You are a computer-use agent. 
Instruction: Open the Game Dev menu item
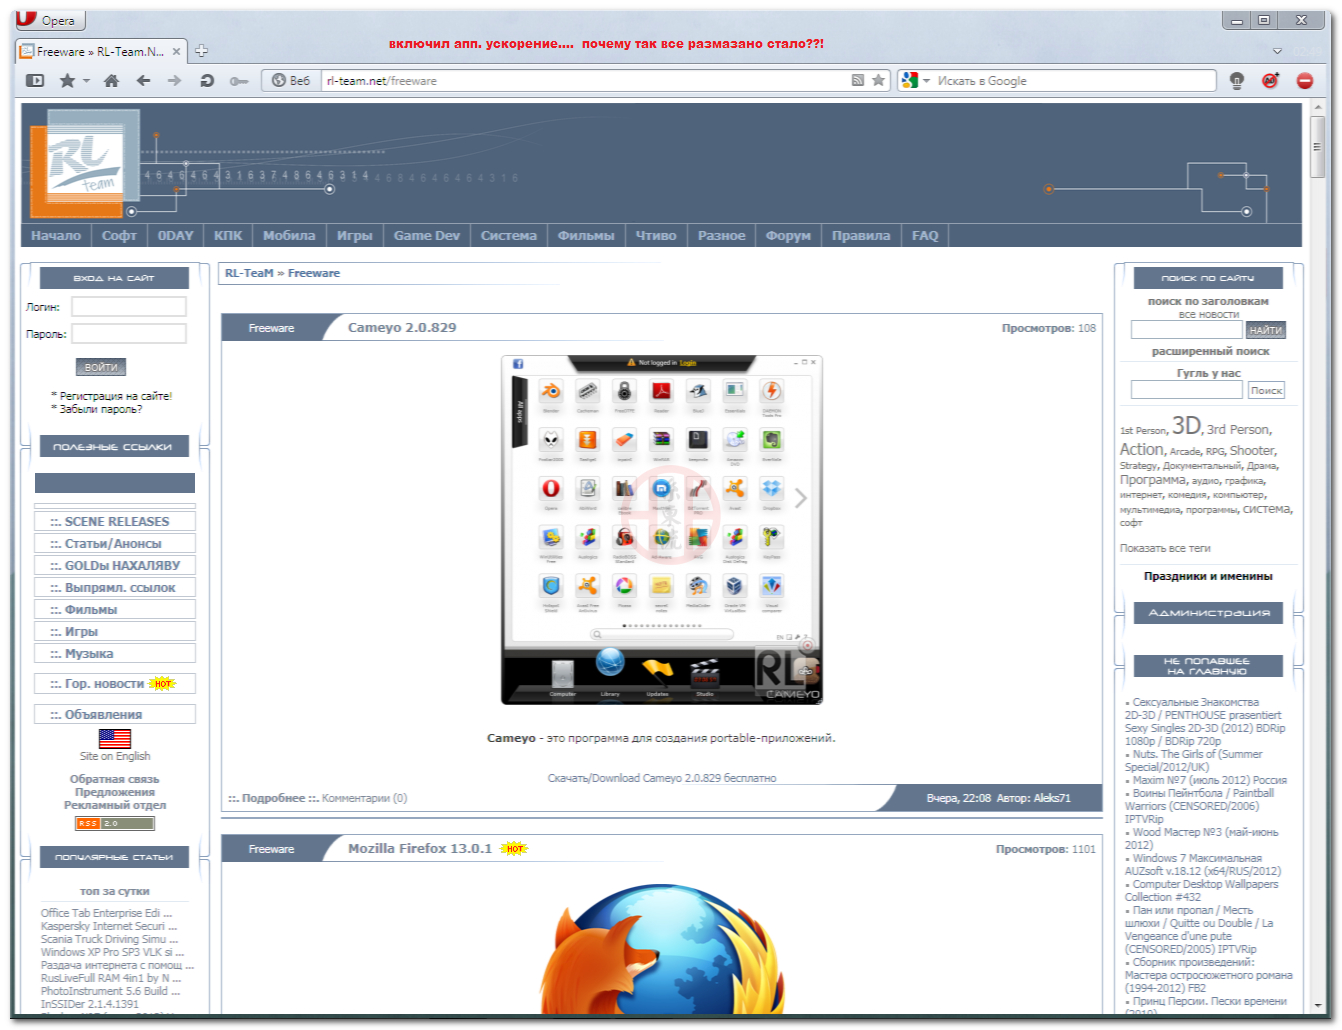(x=427, y=236)
